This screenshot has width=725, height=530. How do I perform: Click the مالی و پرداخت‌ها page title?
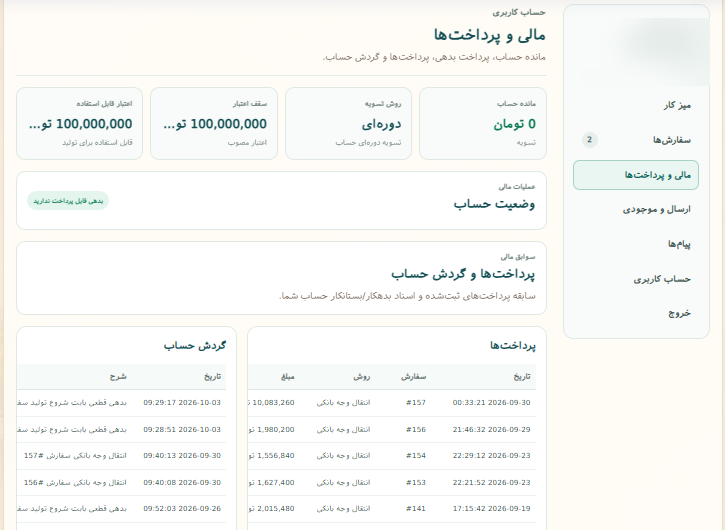(x=490, y=35)
